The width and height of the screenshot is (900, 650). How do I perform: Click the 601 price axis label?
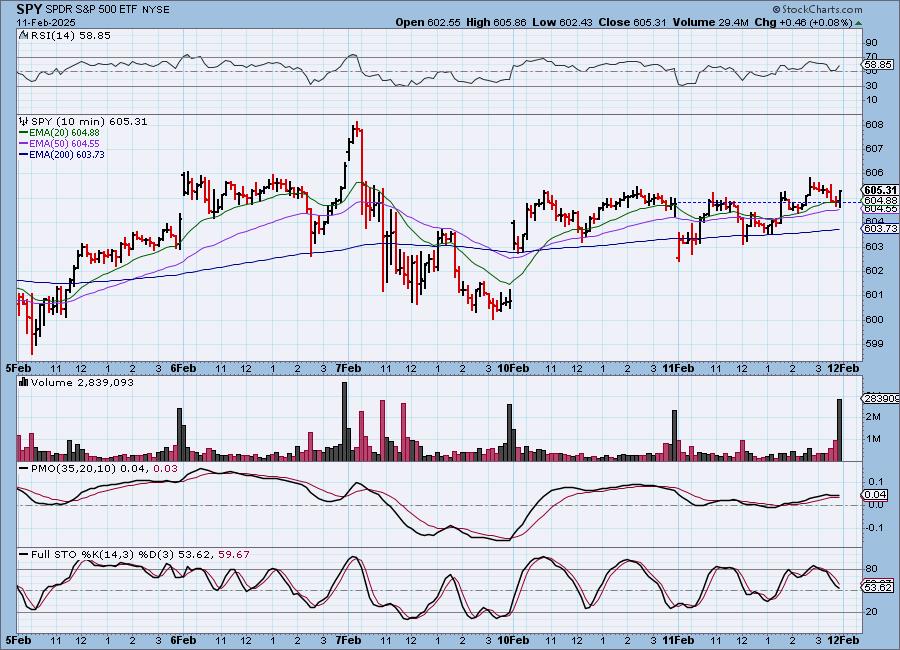874,295
